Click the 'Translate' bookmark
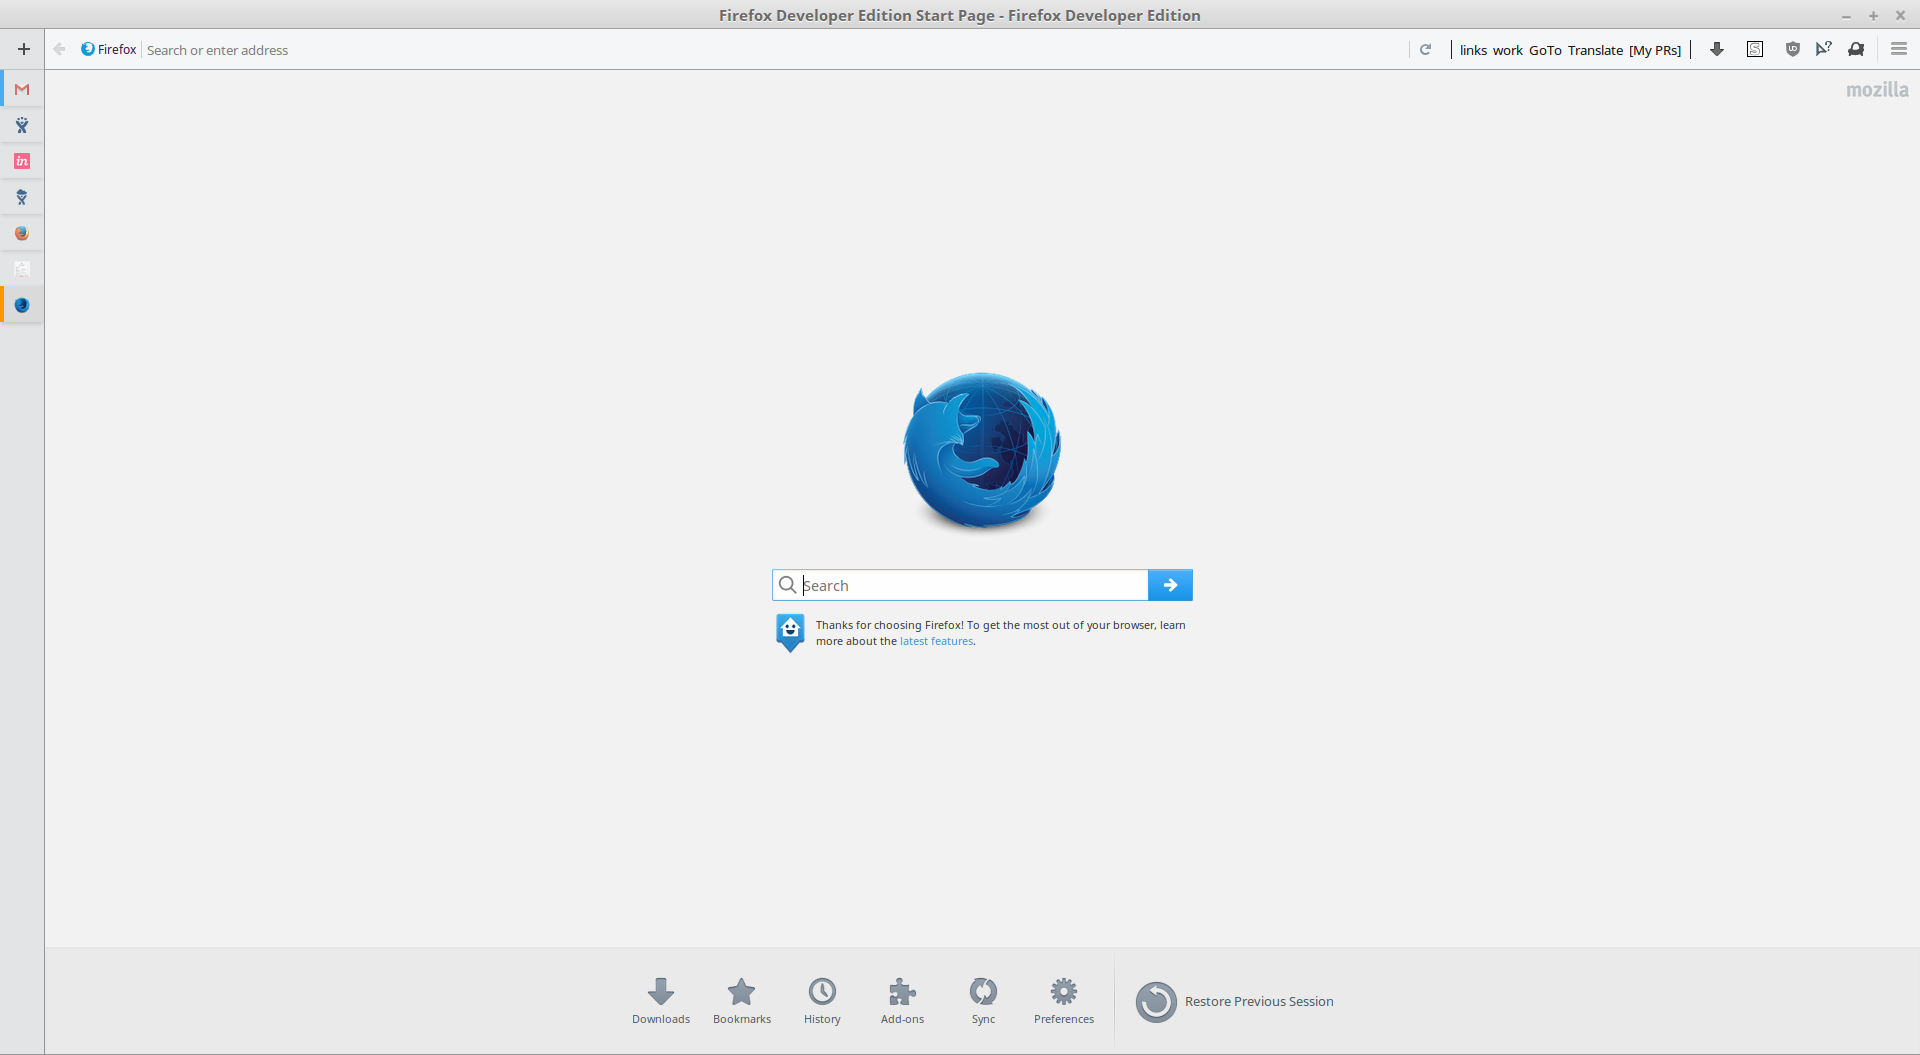Screen dimensions: 1920x1055 [1595, 50]
